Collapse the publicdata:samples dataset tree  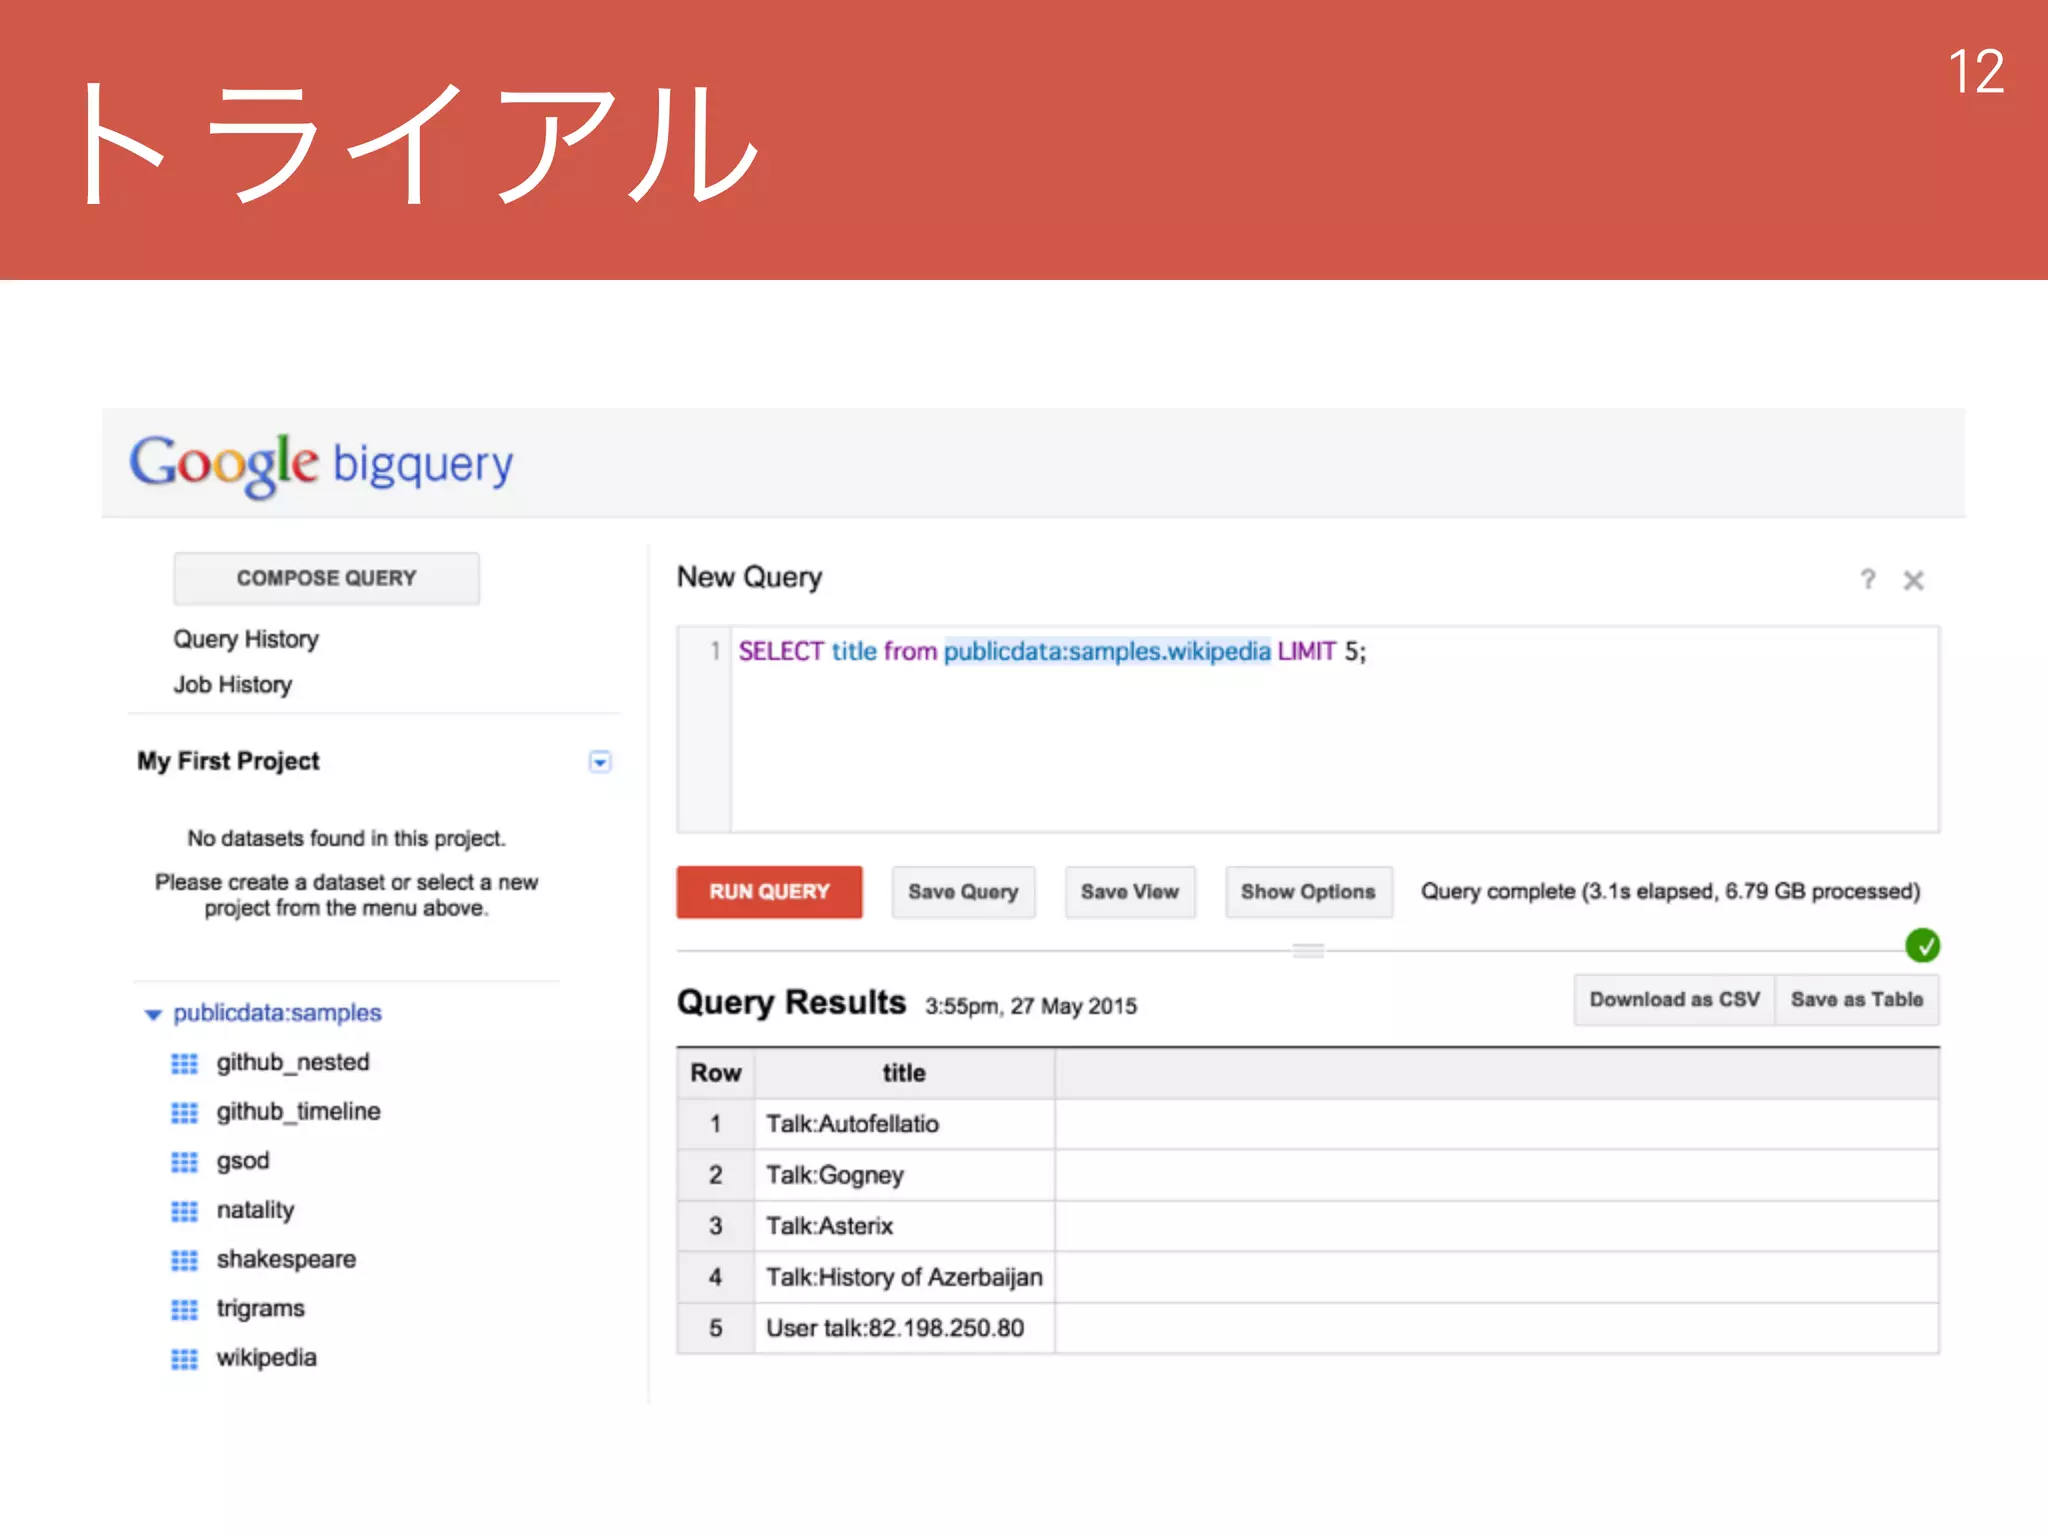pyautogui.click(x=153, y=1014)
